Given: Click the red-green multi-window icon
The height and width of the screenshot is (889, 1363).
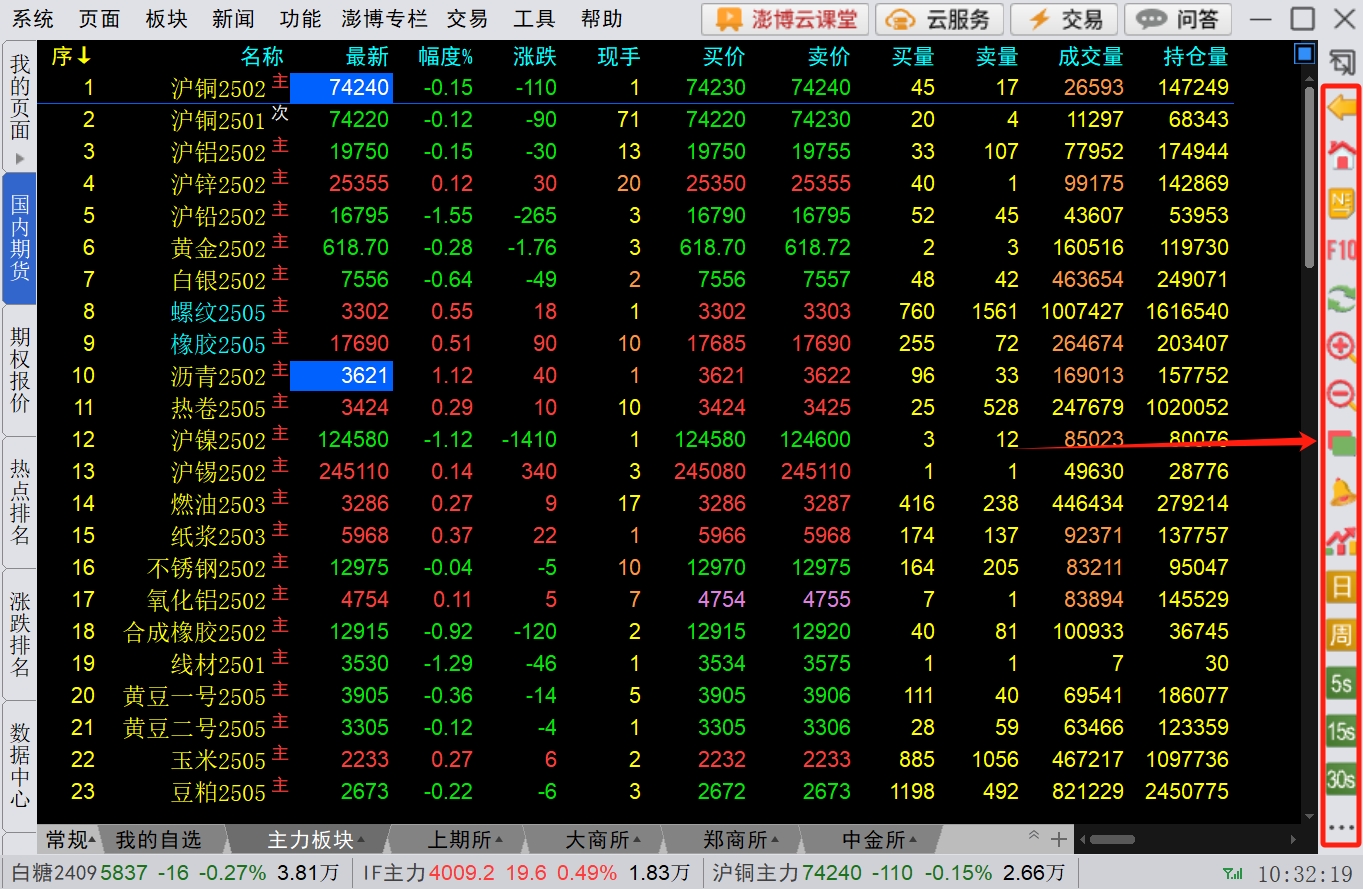Looking at the screenshot, I should 1340,443.
